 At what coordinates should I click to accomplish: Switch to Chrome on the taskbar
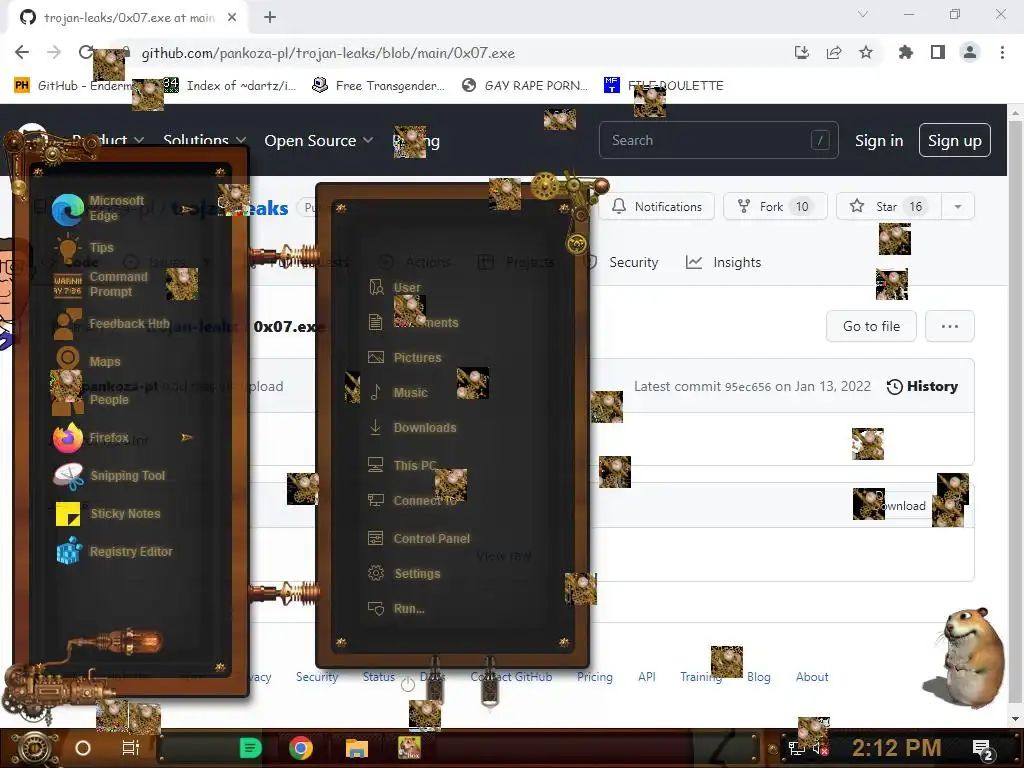tap(301, 748)
